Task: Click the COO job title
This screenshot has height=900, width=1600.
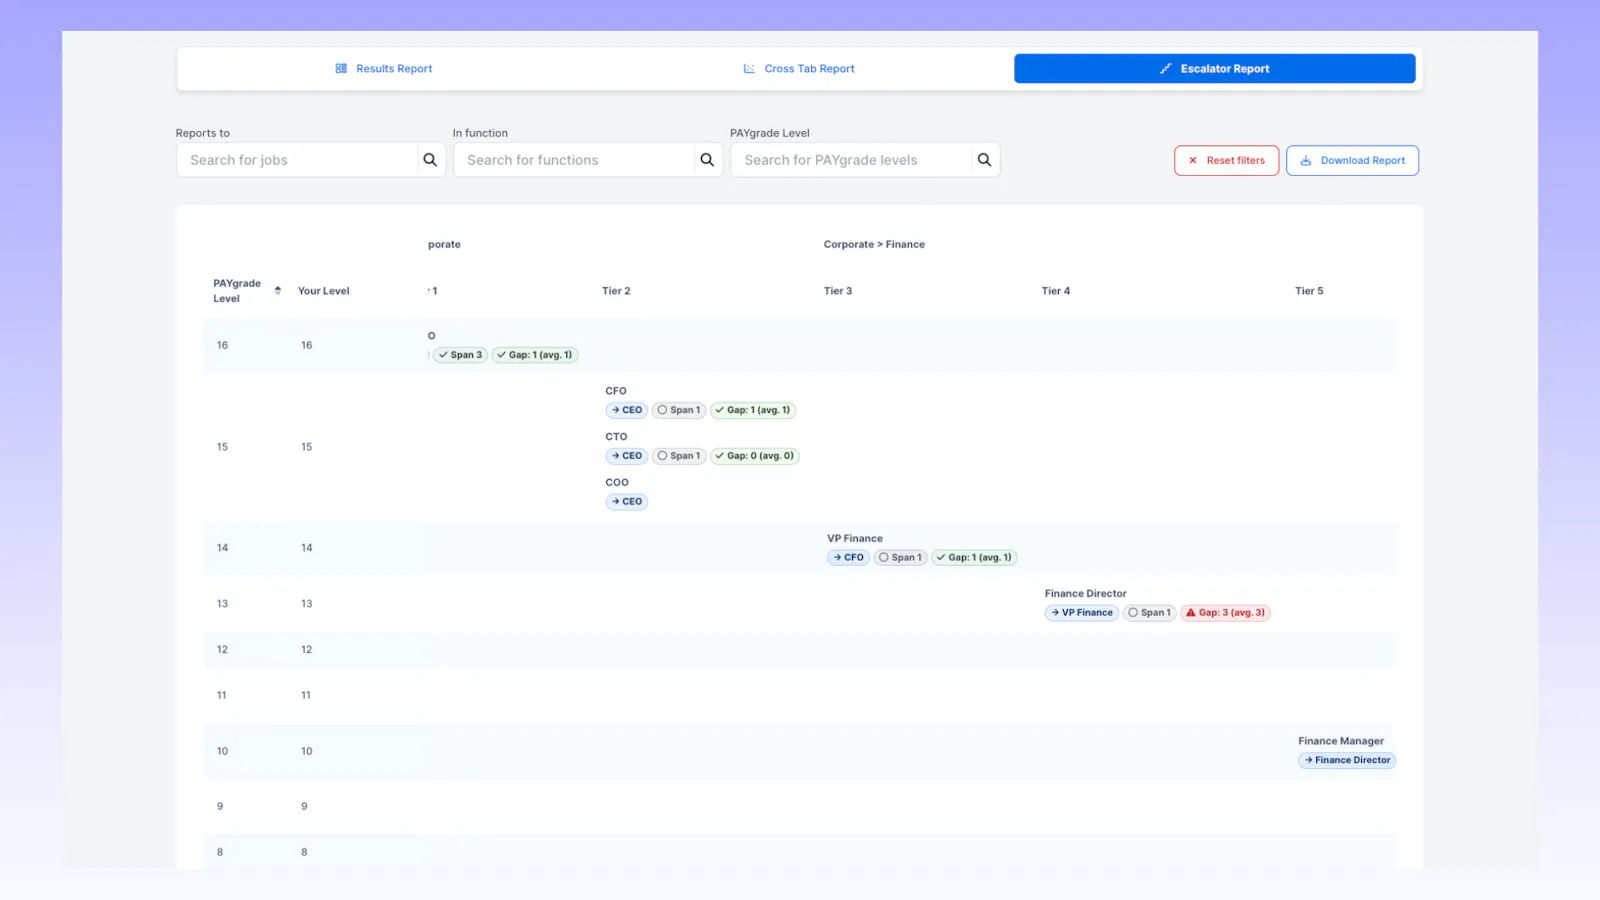Action: (617, 482)
